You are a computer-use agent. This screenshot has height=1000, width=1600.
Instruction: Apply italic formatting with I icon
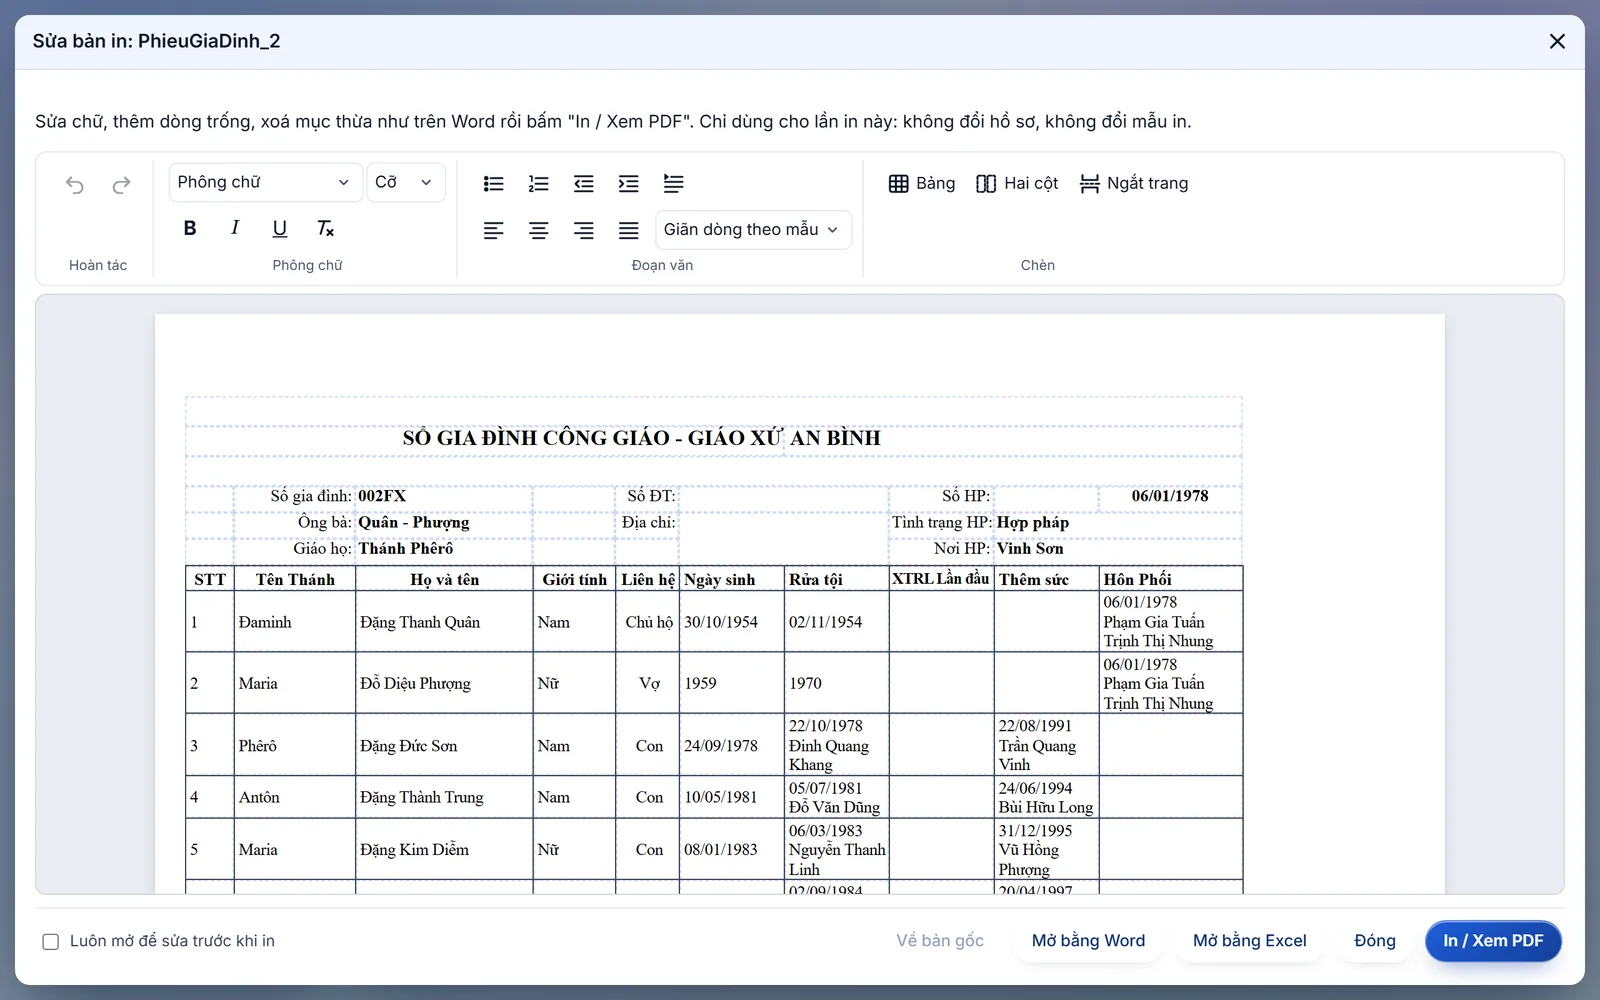click(235, 228)
